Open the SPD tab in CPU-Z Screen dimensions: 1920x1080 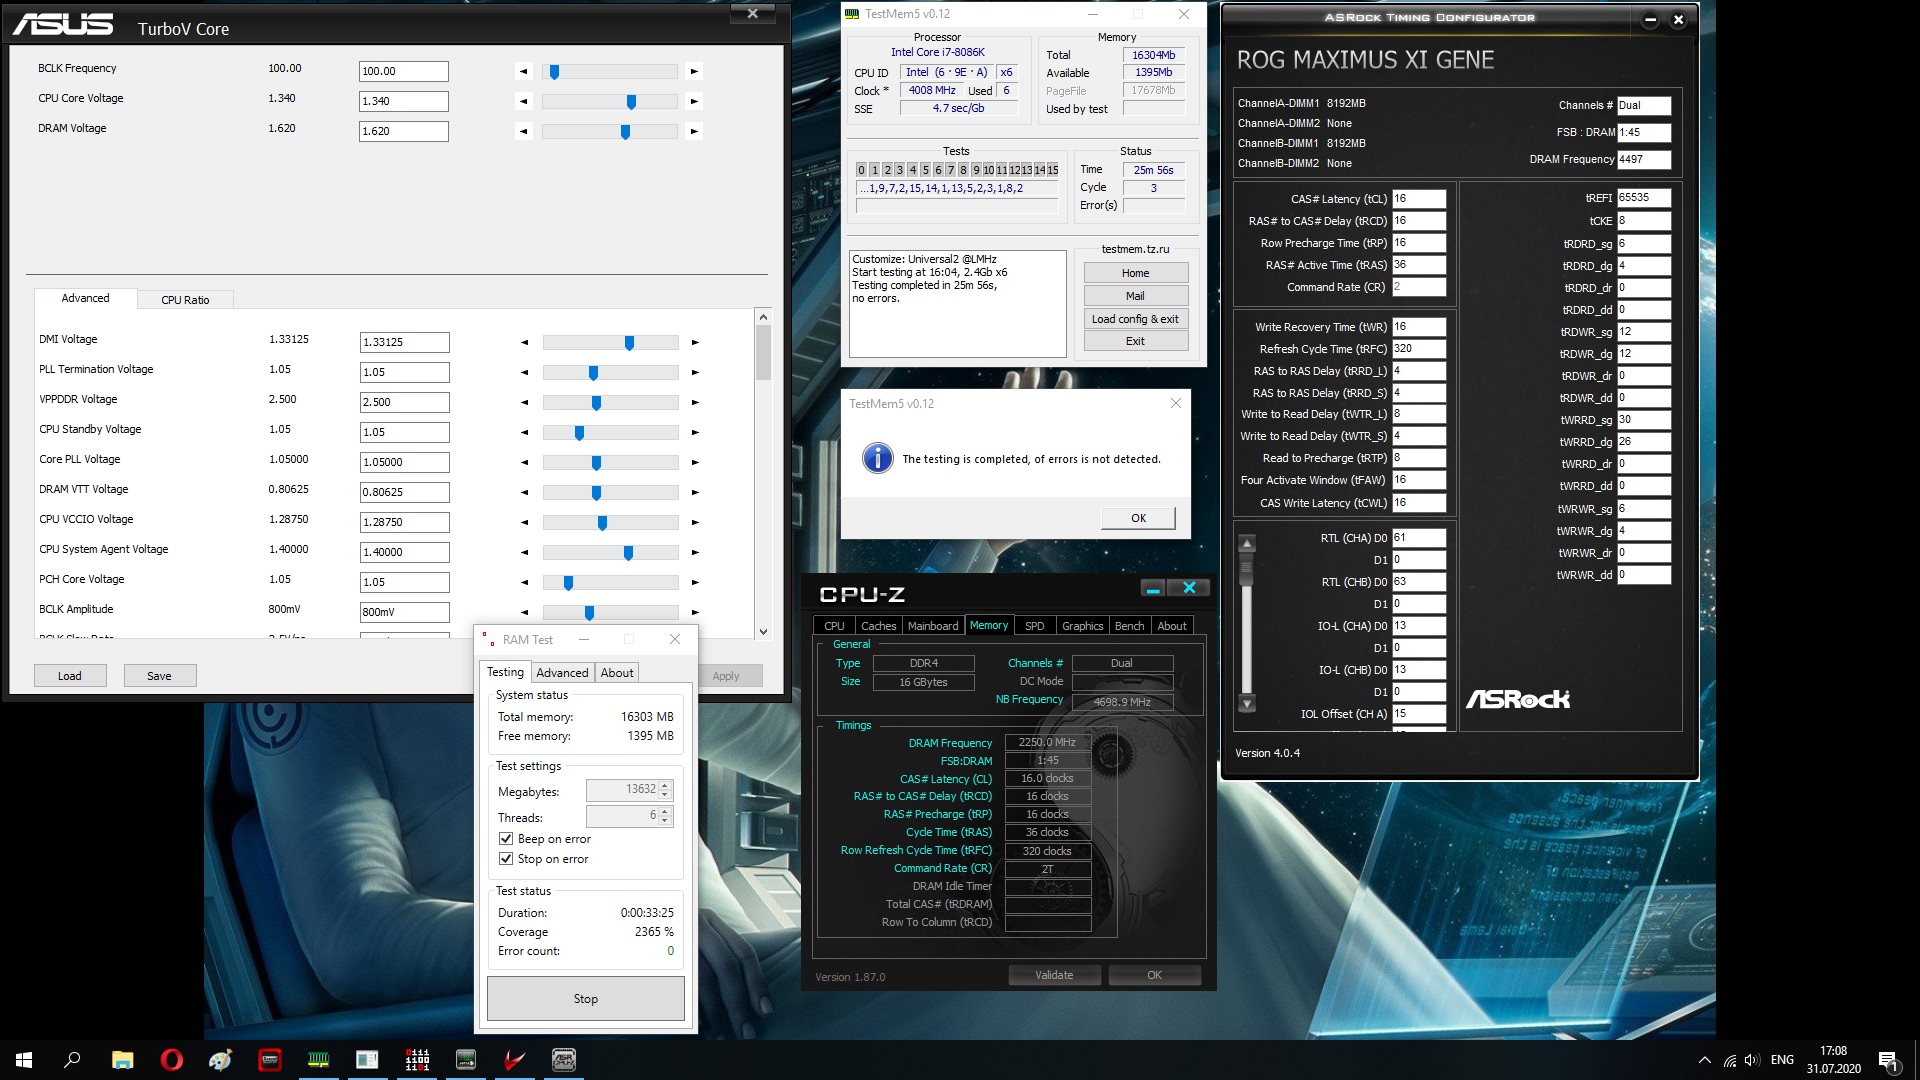(1034, 626)
